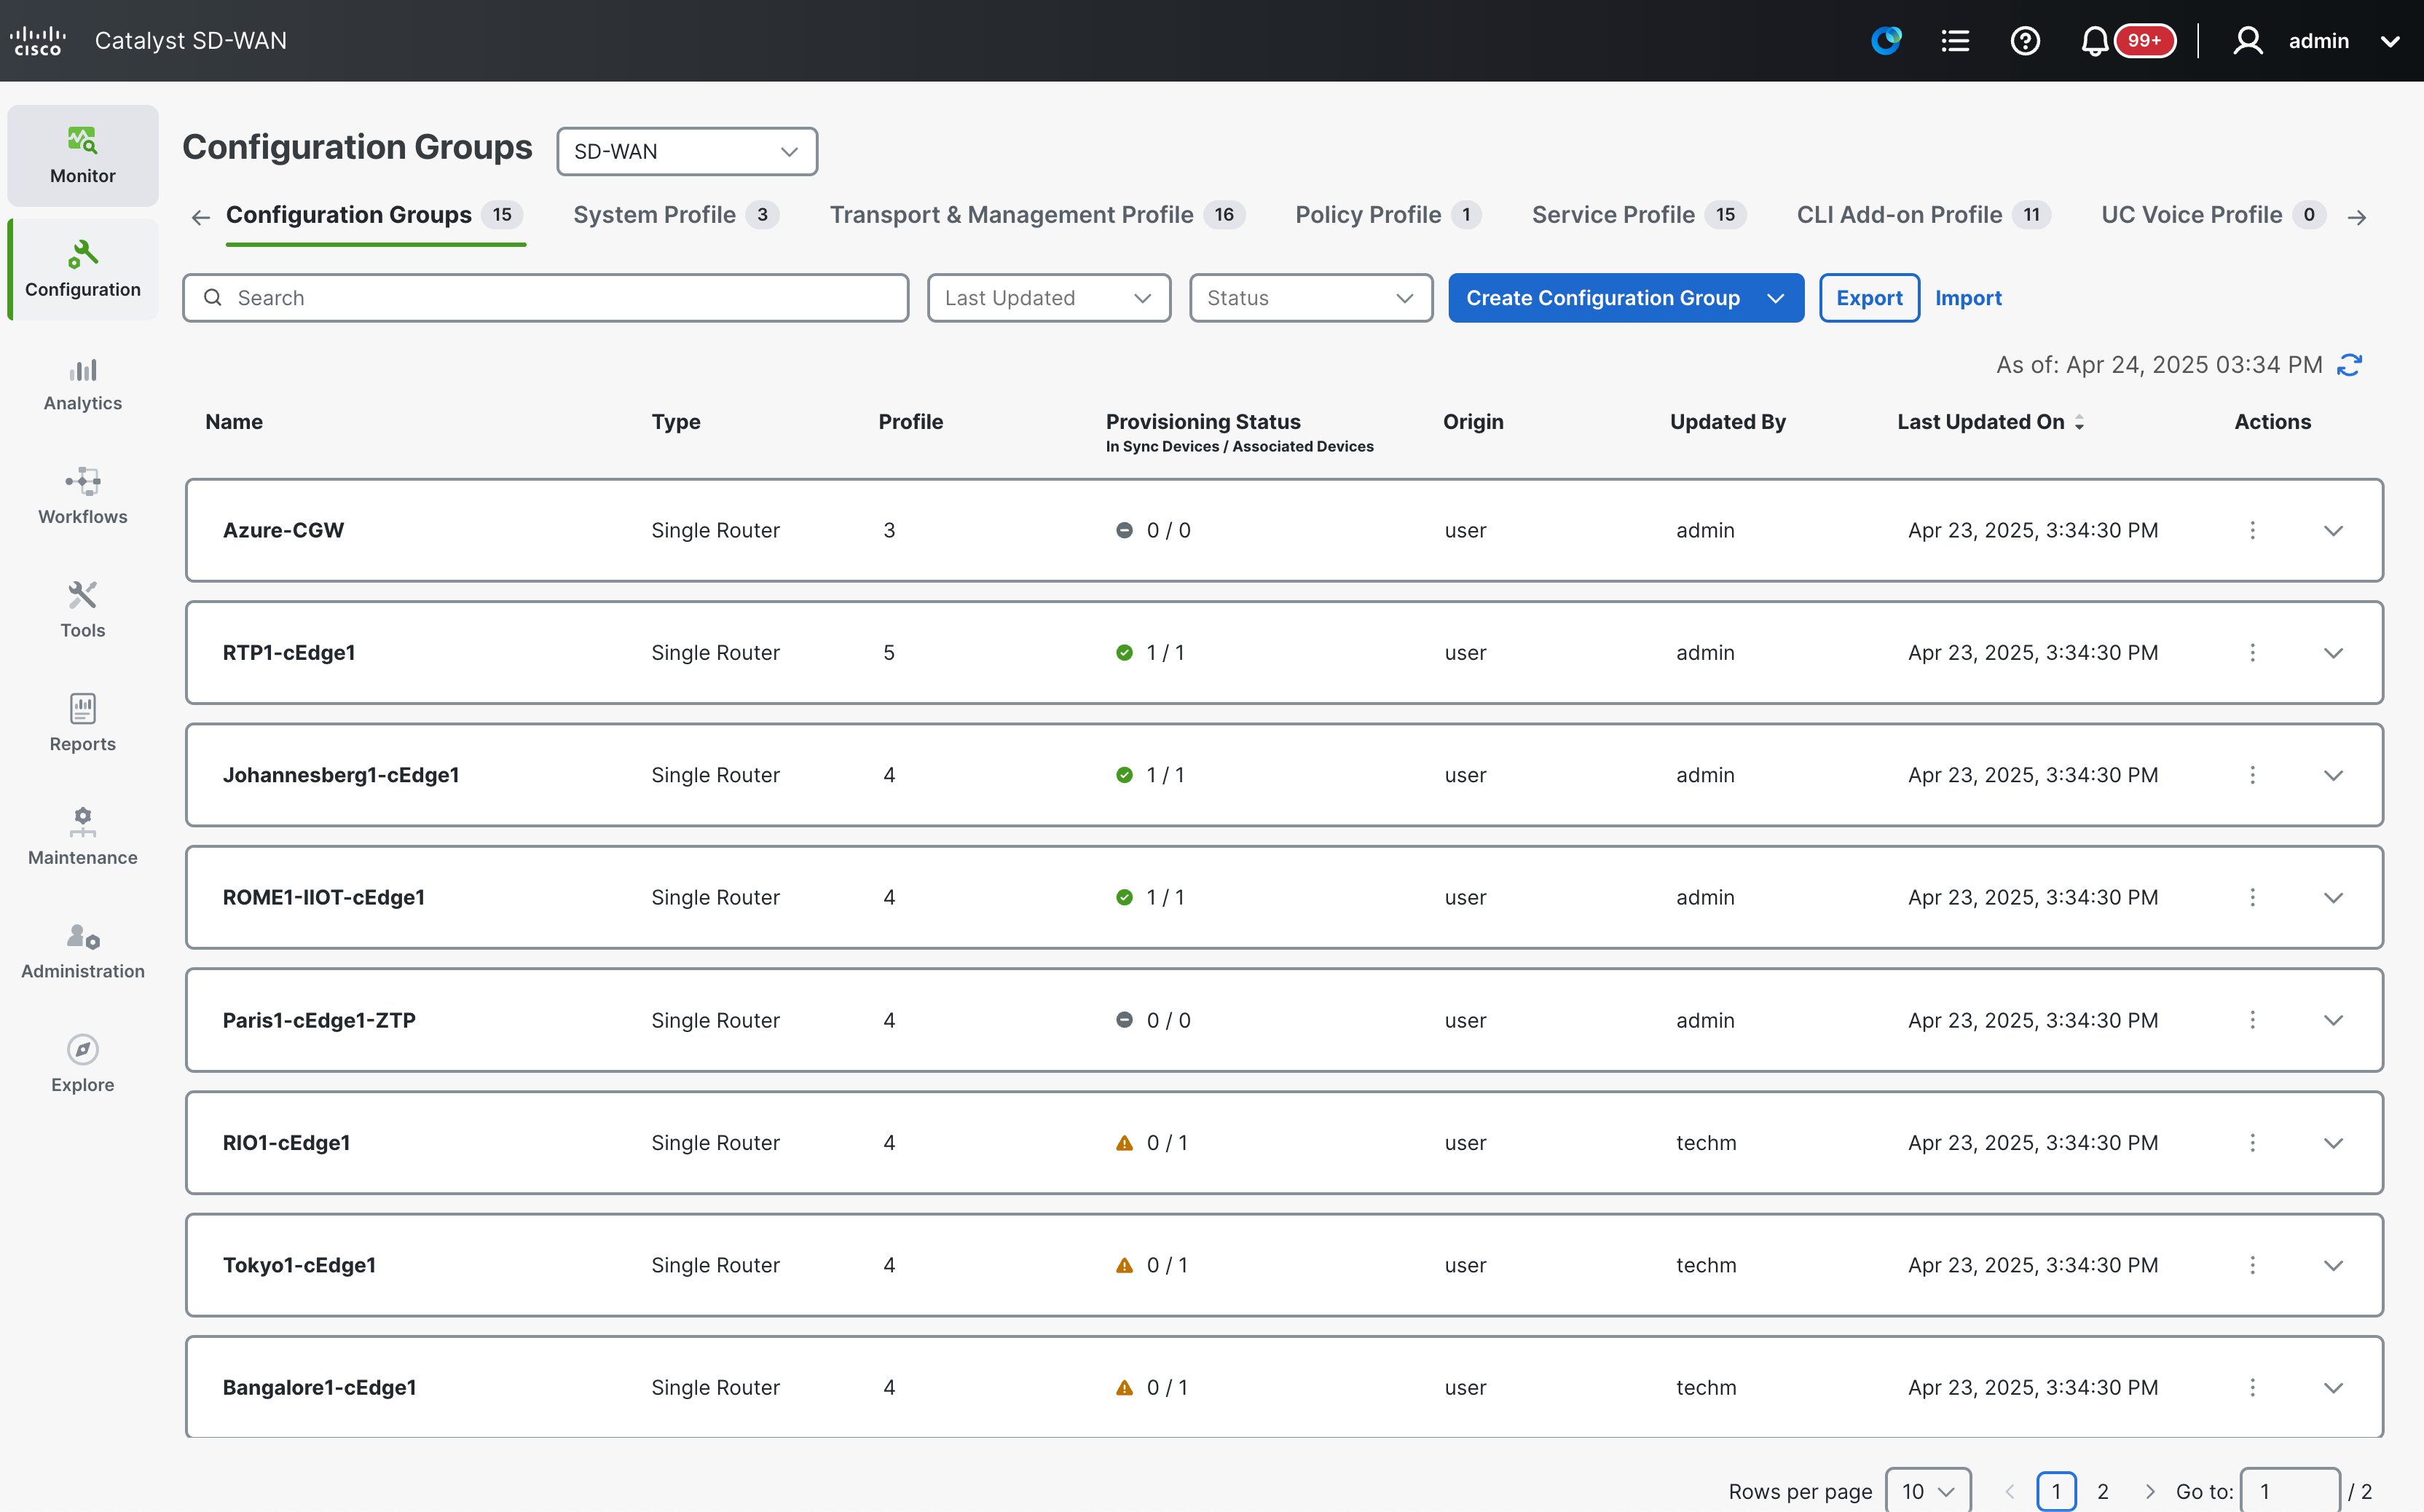Screen dimensions: 2424x1512
Task: Expand the Bangalore1-cEdge1 row
Action: coord(2333,1389)
